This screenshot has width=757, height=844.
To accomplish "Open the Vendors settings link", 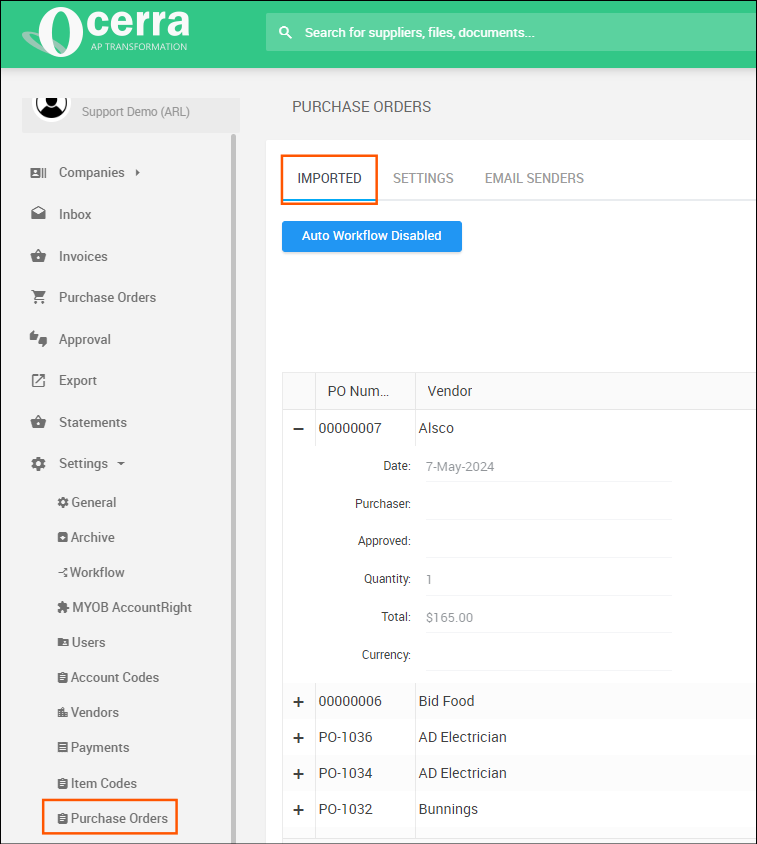I will [x=95, y=713].
